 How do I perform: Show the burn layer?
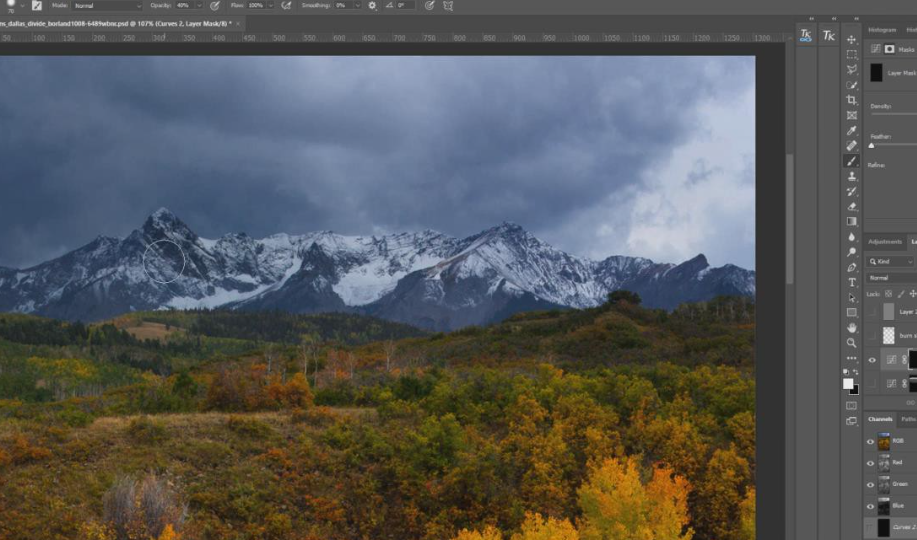point(872,335)
